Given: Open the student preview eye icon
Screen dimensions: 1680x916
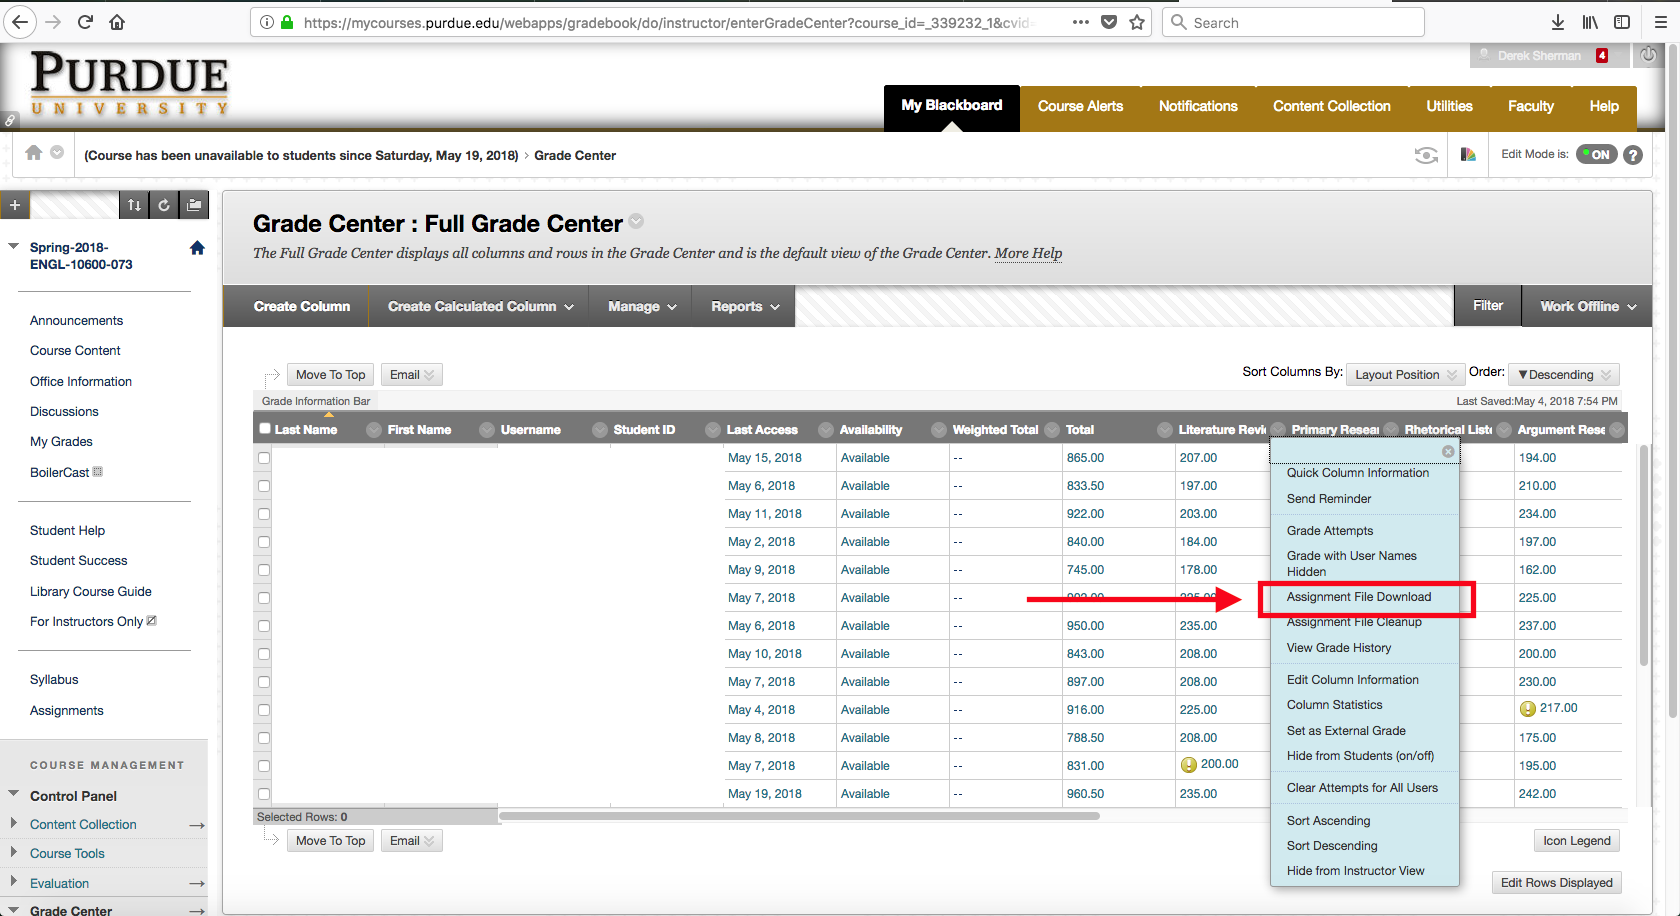Looking at the screenshot, I should pyautogui.click(x=1426, y=155).
